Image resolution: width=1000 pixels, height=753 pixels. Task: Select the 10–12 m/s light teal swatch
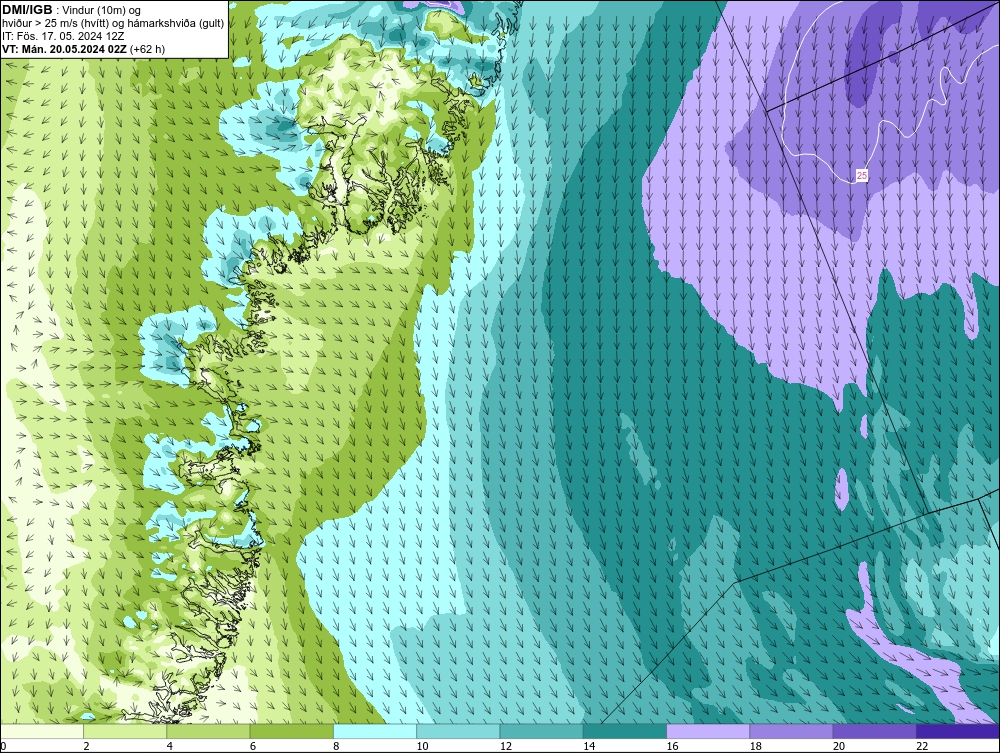pyautogui.click(x=458, y=731)
